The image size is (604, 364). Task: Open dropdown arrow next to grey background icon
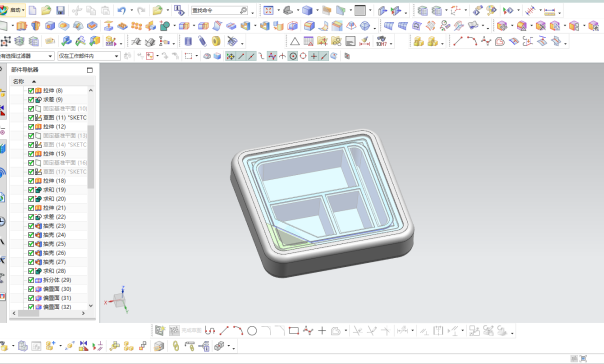click(x=370, y=10)
